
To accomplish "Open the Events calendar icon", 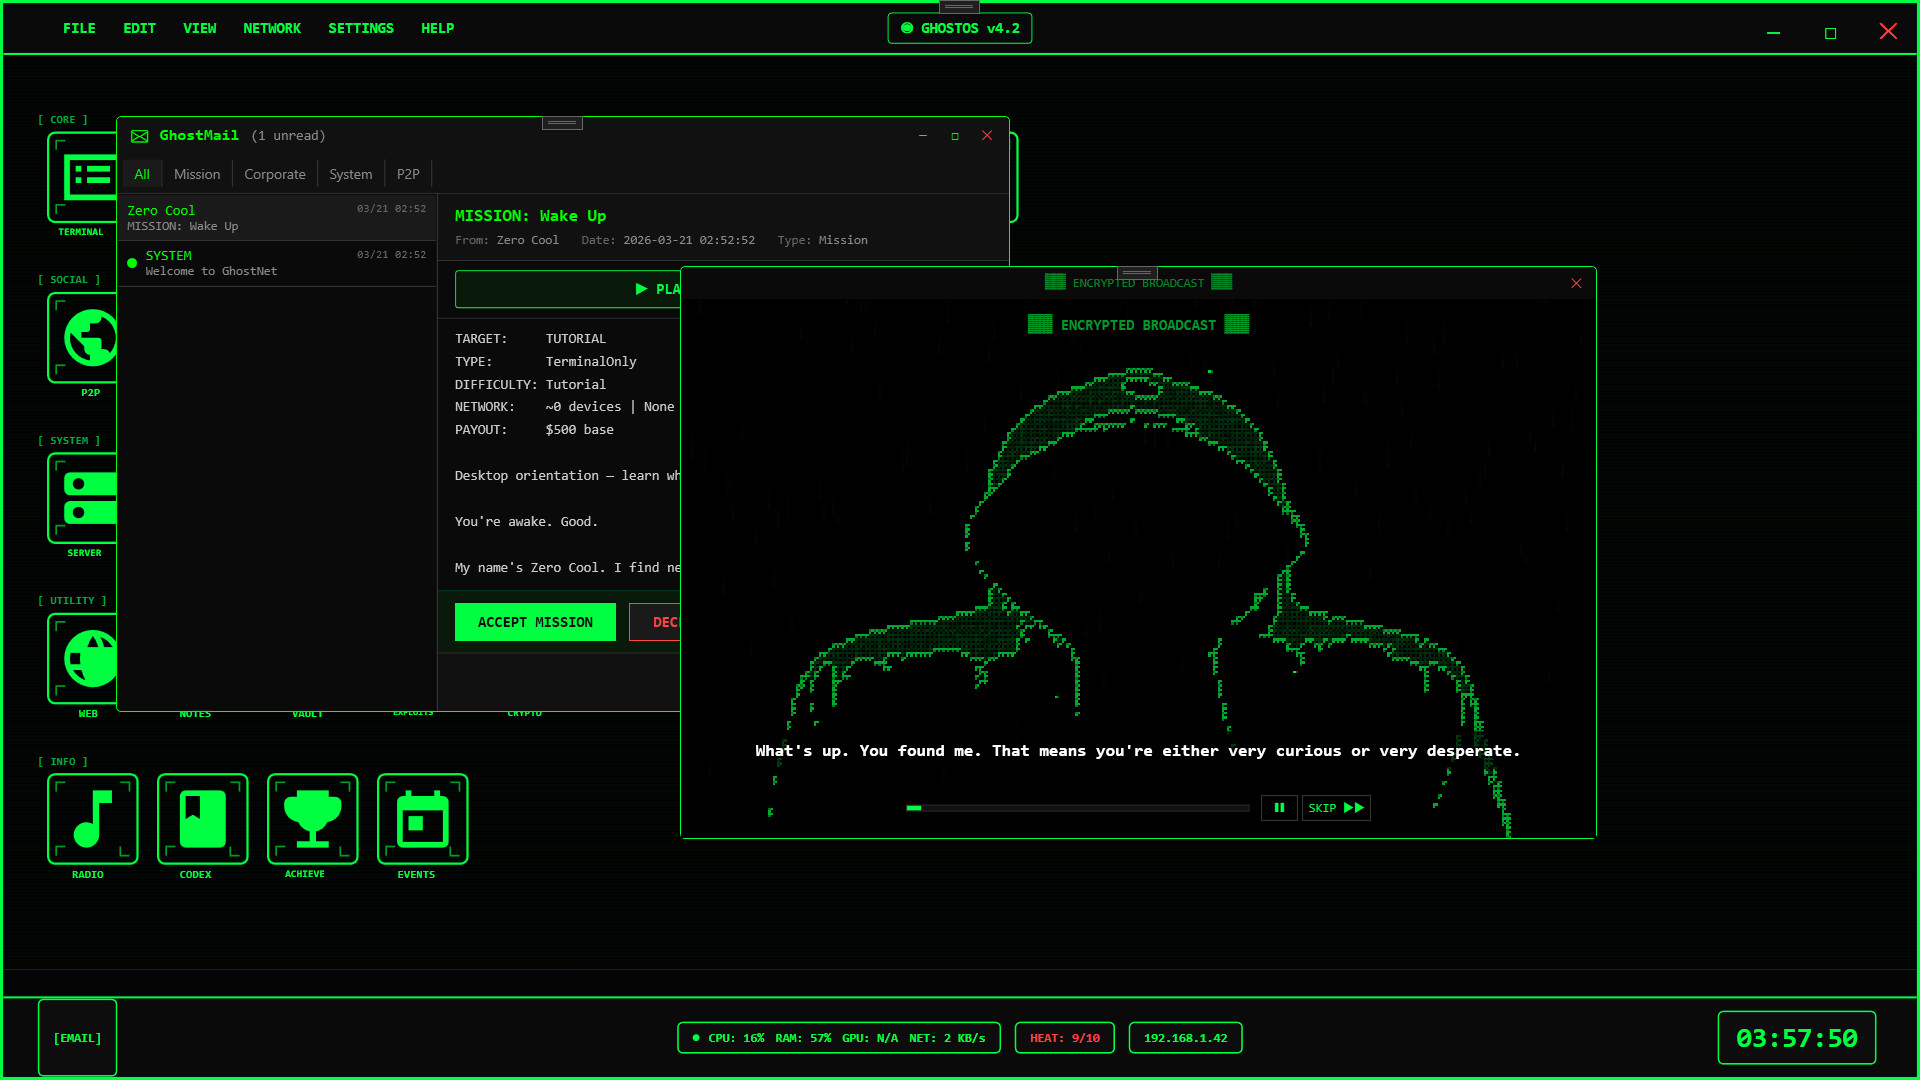I will (422, 819).
